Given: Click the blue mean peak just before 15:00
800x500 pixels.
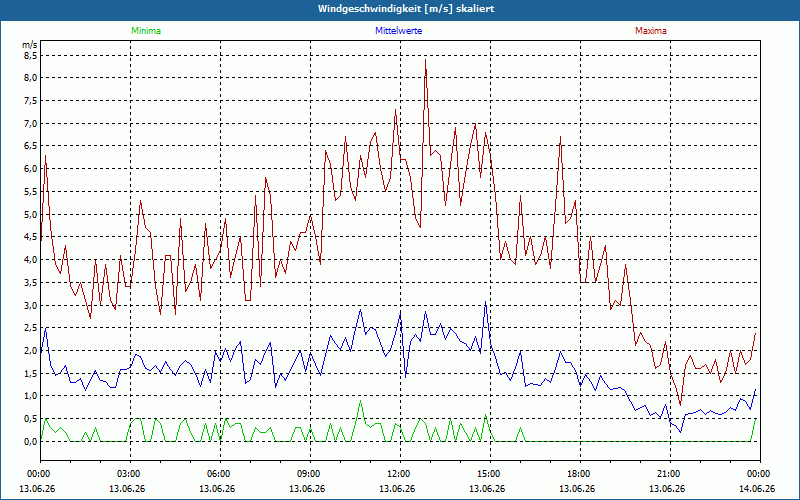Looking at the screenshot, I should 485,302.
